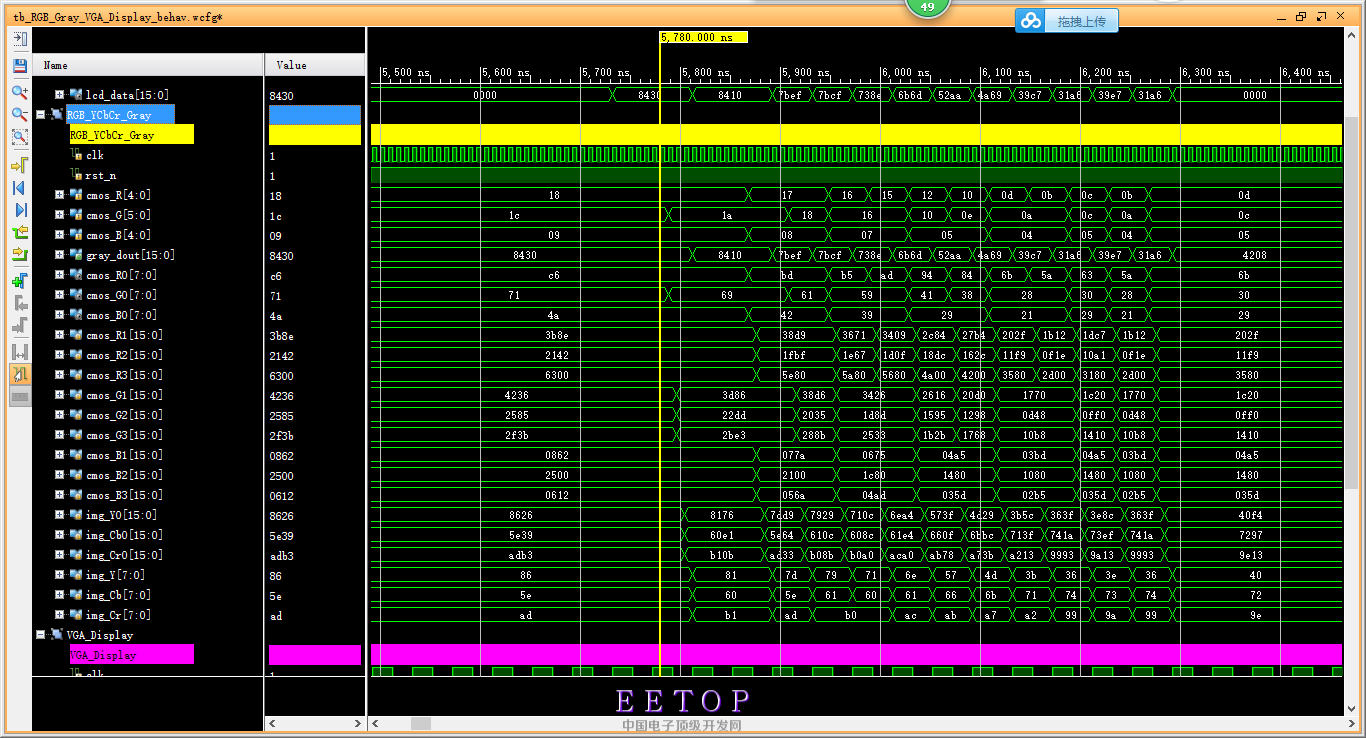
Task: Click the 4208 segment in gray_dout waveform
Action: (x=1254, y=255)
